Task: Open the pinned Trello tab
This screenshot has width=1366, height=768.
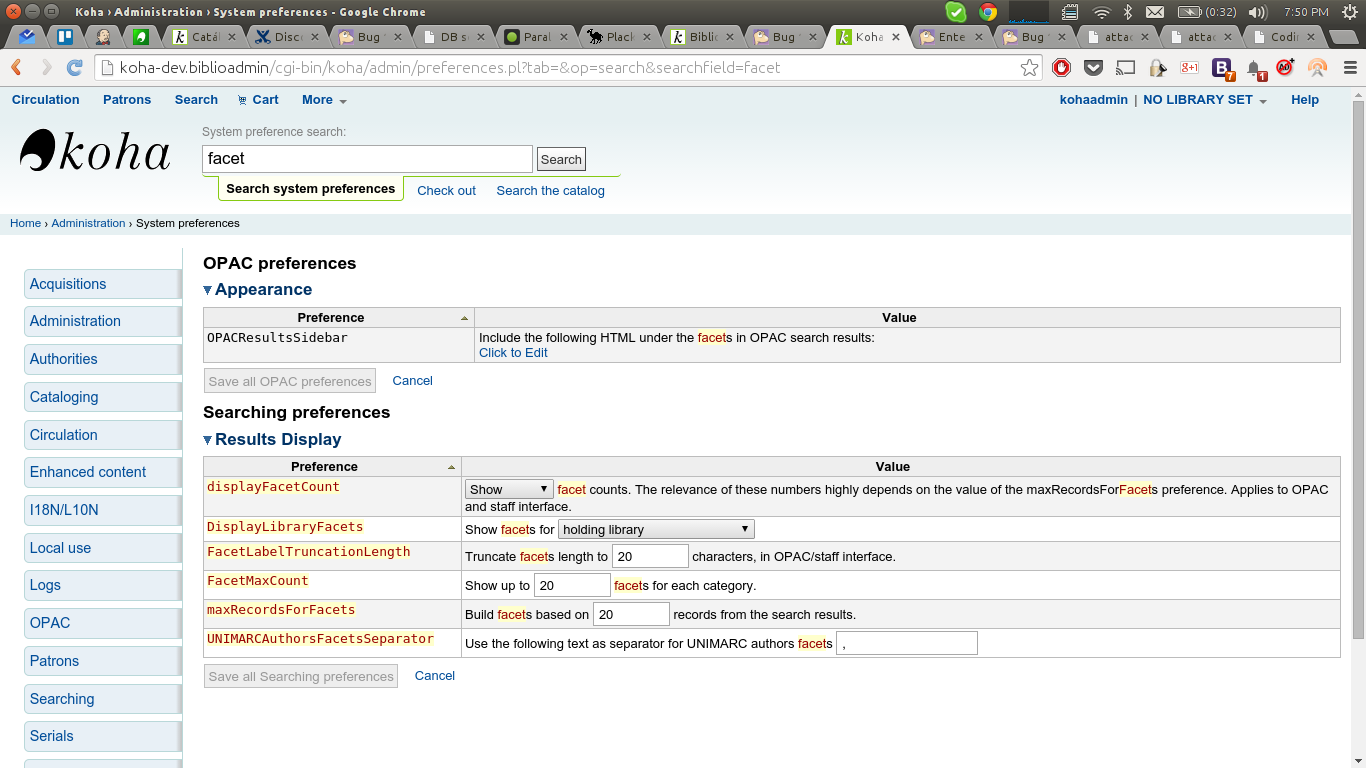Action: 65,37
